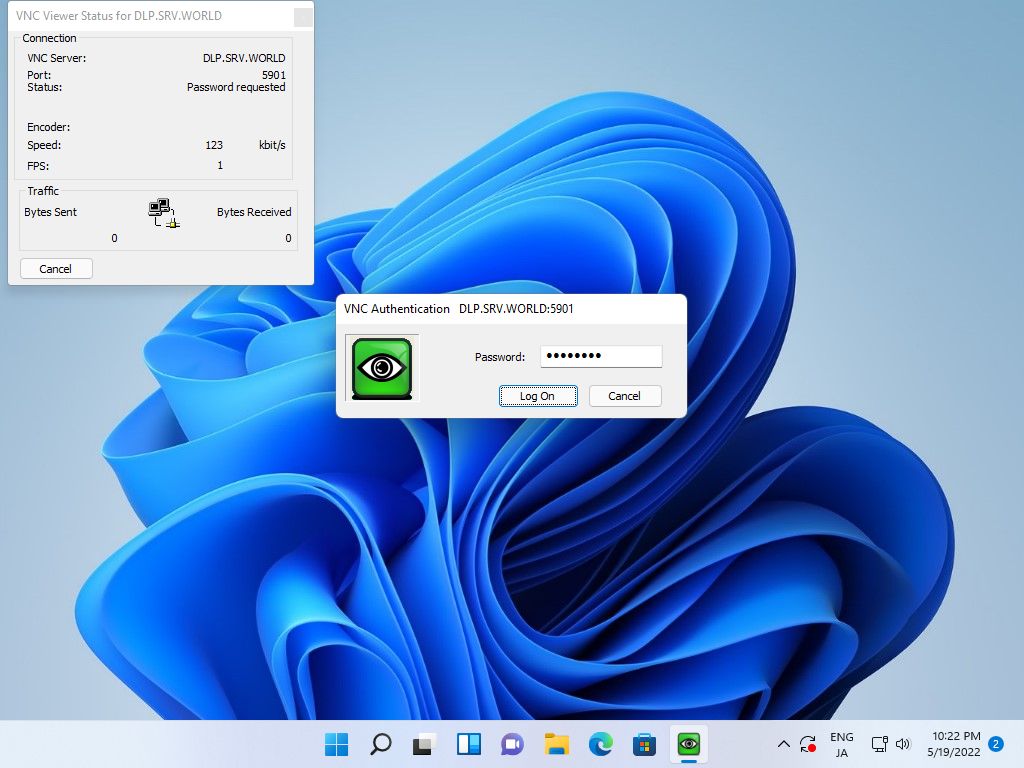Cancel the VNC Authentication dialog
This screenshot has width=1024, height=768.
click(x=625, y=396)
